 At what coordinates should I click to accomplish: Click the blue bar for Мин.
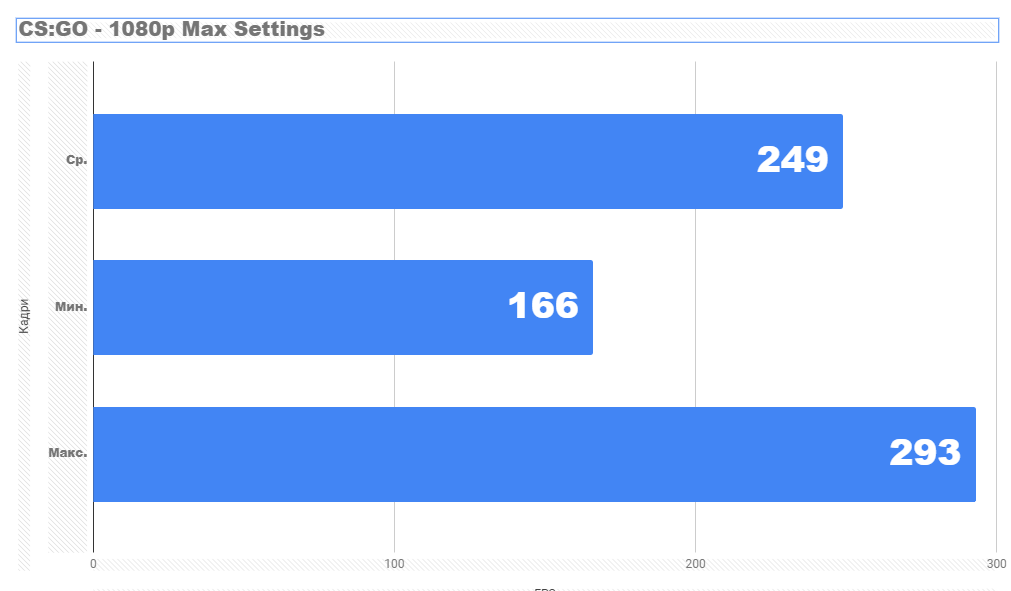pos(343,307)
